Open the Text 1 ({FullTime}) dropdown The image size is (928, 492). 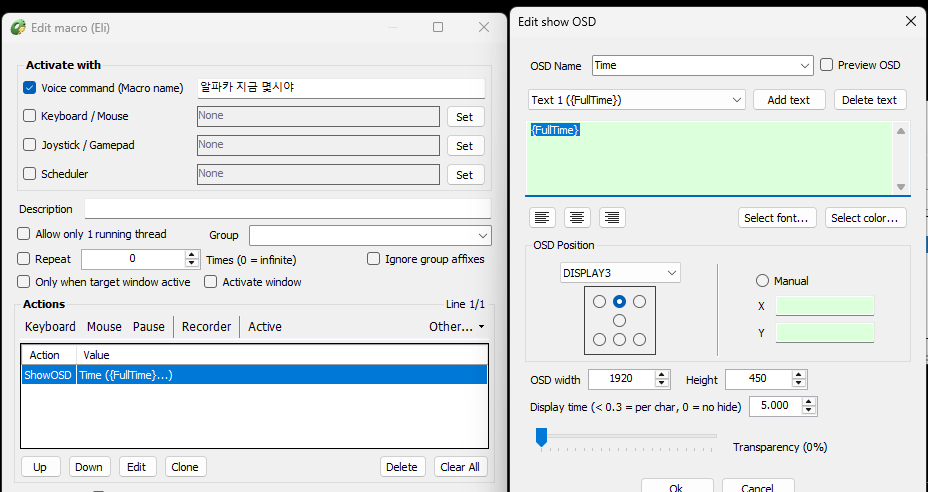coord(636,99)
